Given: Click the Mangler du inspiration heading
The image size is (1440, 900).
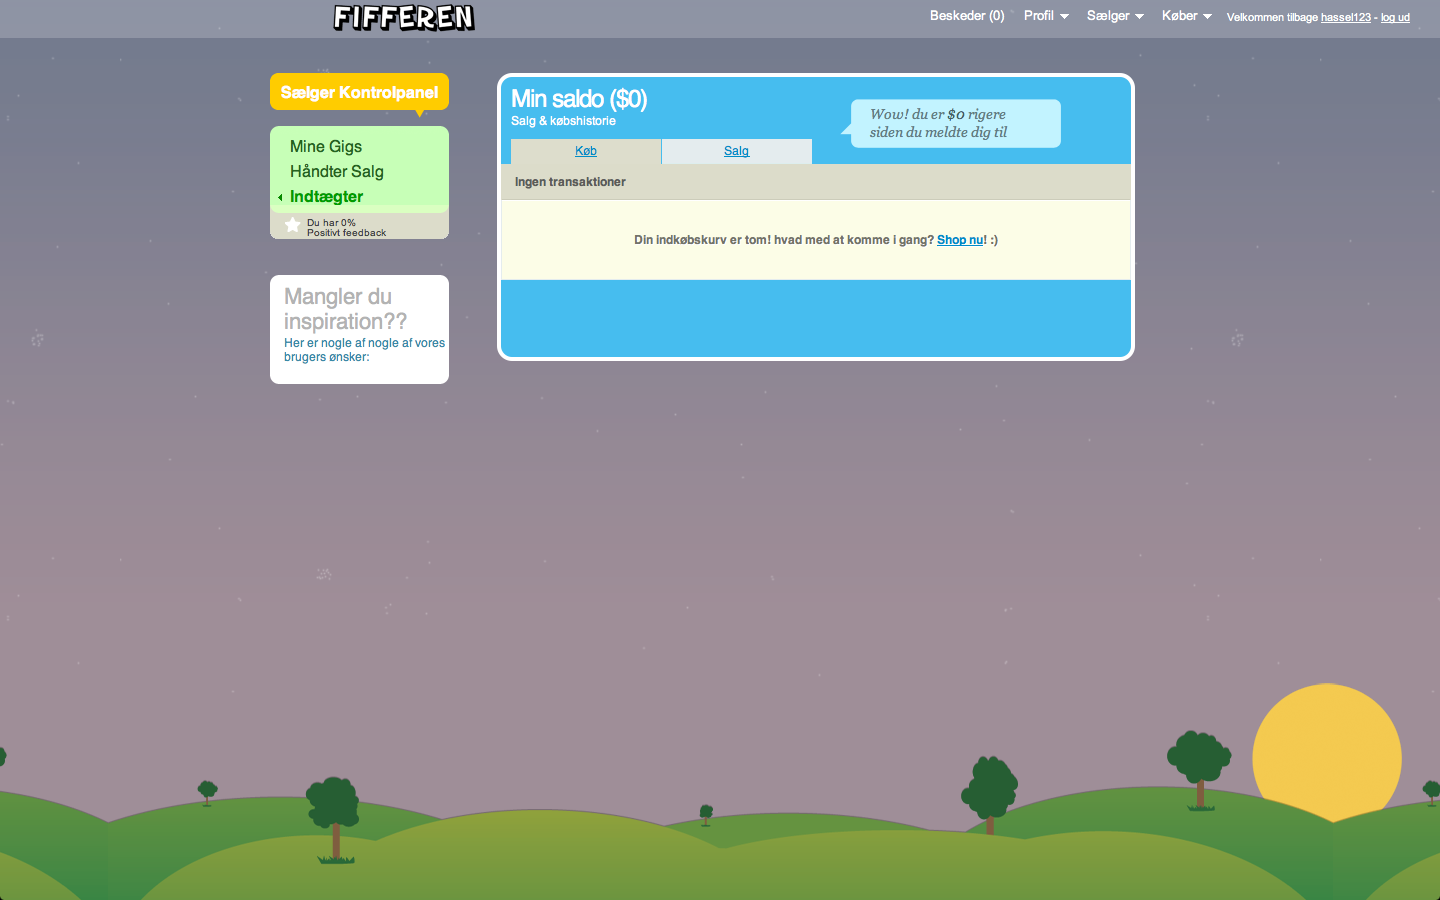Looking at the screenshot, I should click(x=345, y=309).
